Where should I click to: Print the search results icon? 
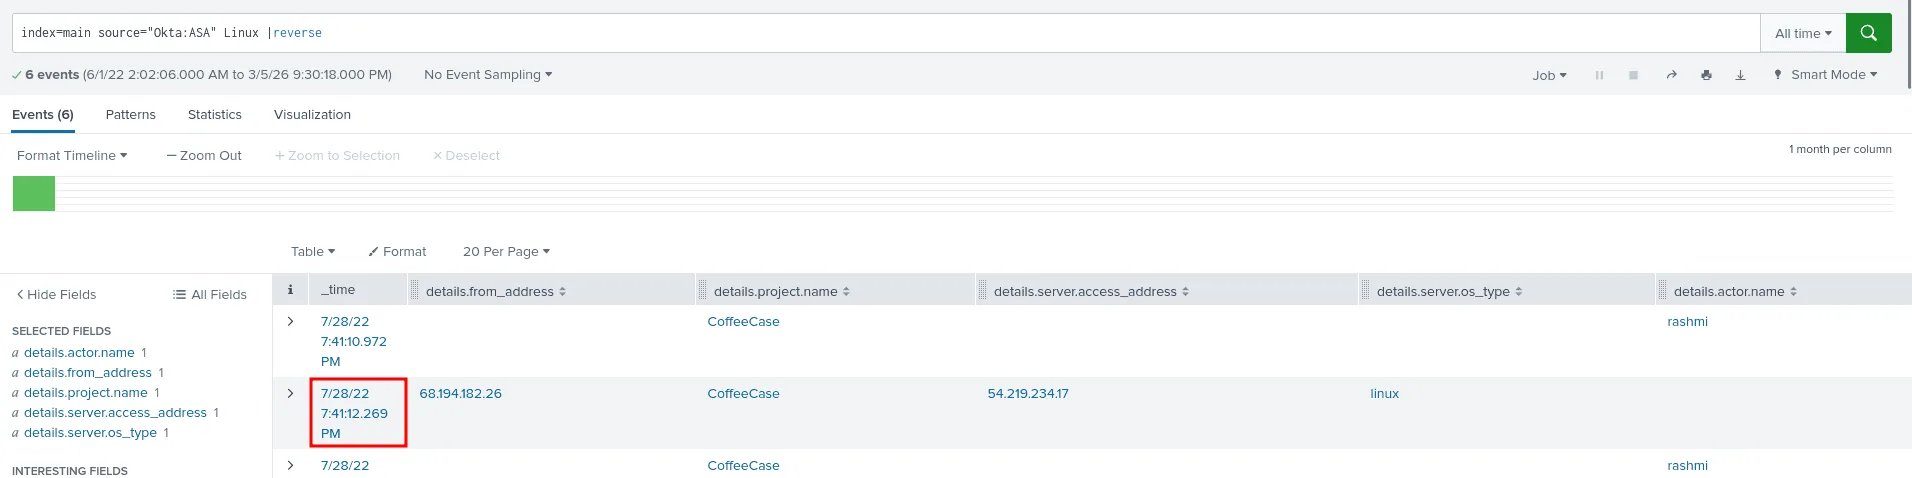[1706, 75]
